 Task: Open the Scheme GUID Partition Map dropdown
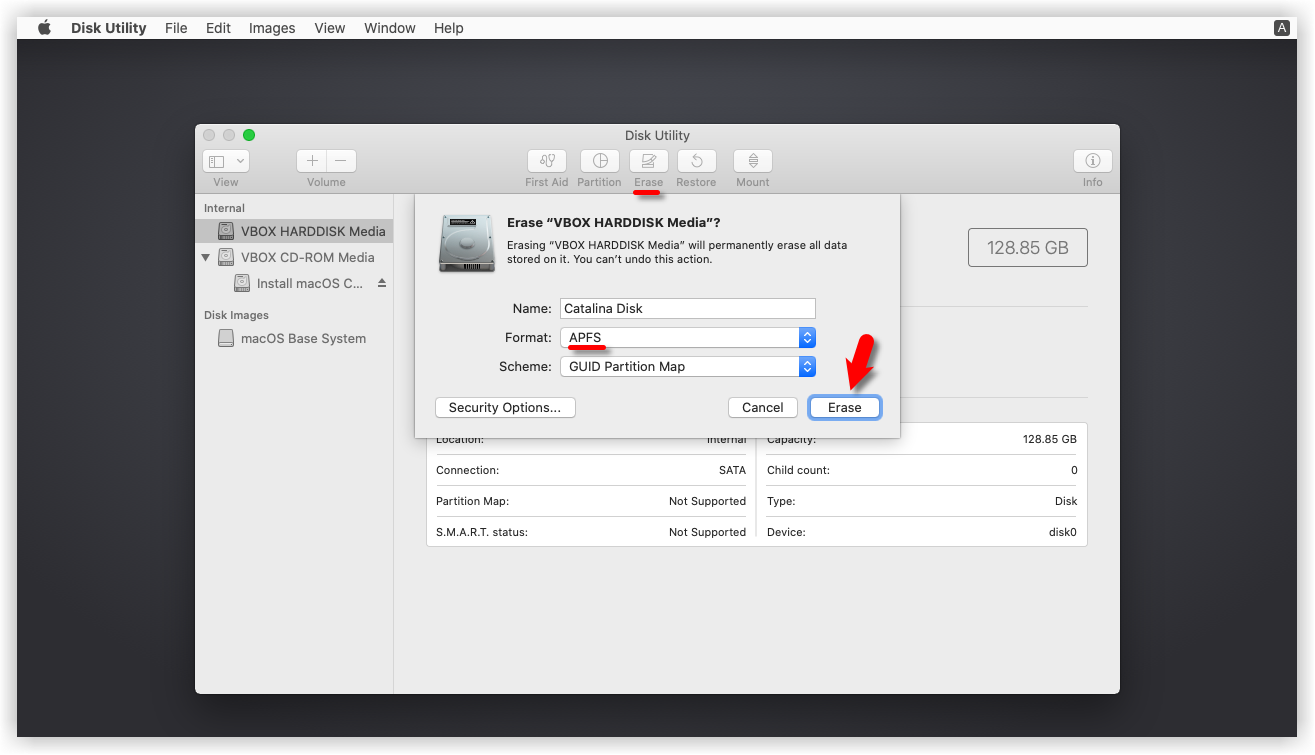687,367
